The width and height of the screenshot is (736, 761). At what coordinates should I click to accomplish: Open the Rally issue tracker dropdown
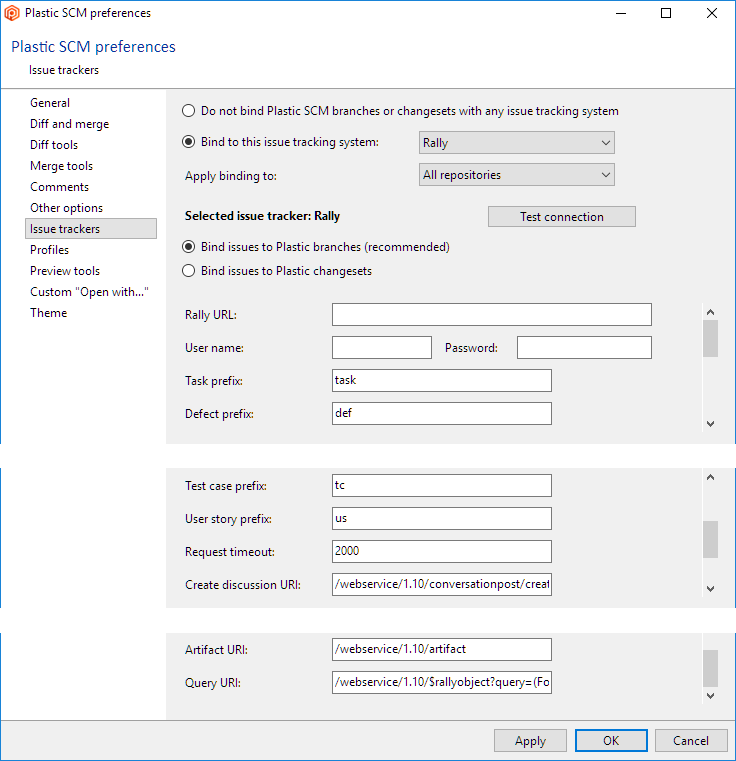tap(517, 143)
